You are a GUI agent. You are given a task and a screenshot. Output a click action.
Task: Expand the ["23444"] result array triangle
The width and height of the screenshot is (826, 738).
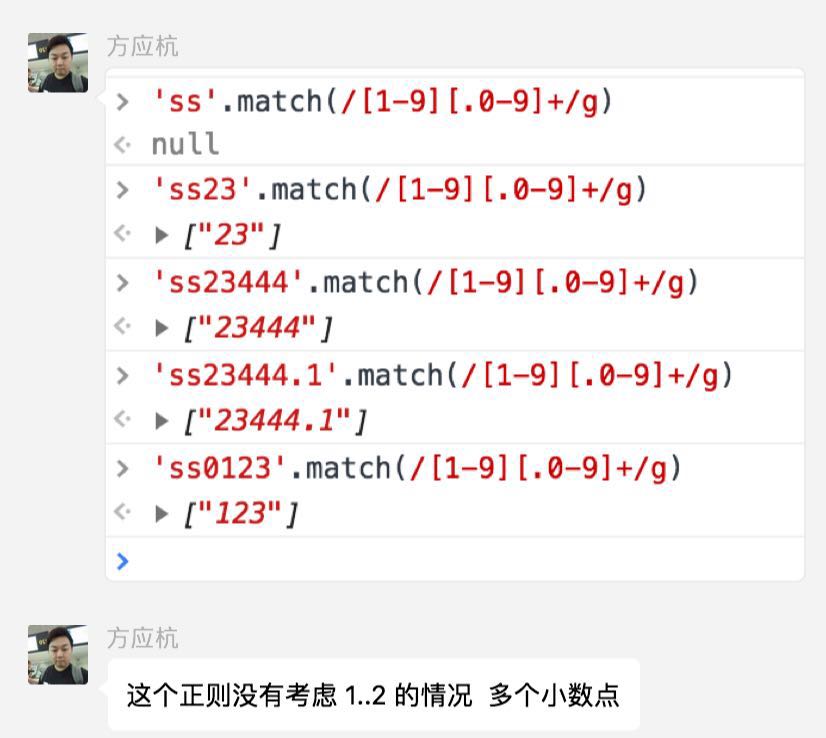pos(162,328)
